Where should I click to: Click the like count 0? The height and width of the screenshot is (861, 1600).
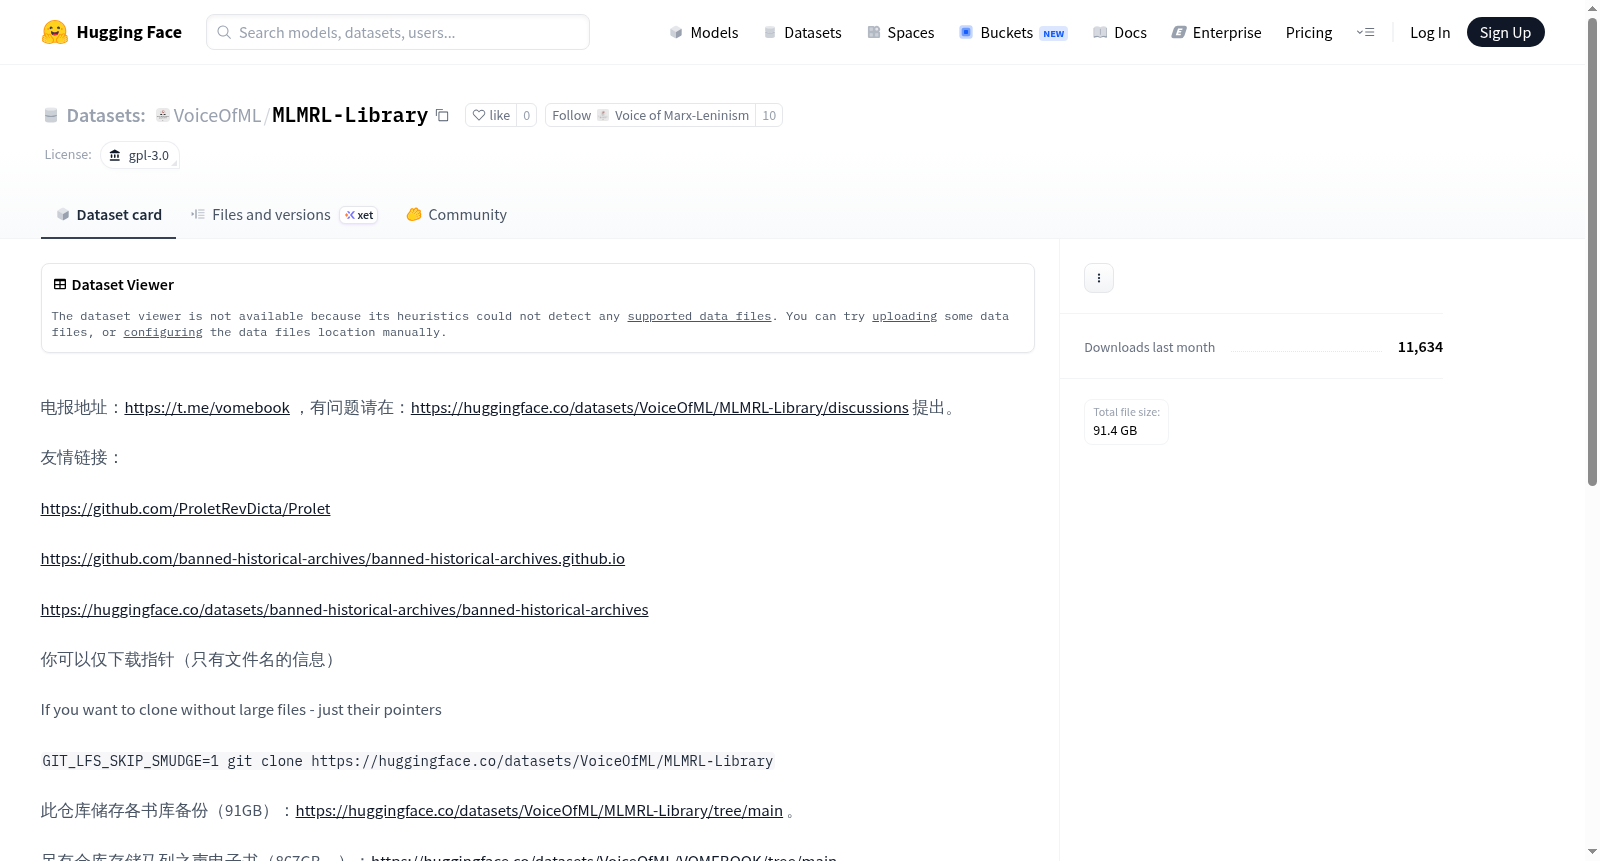pos(527,115)
